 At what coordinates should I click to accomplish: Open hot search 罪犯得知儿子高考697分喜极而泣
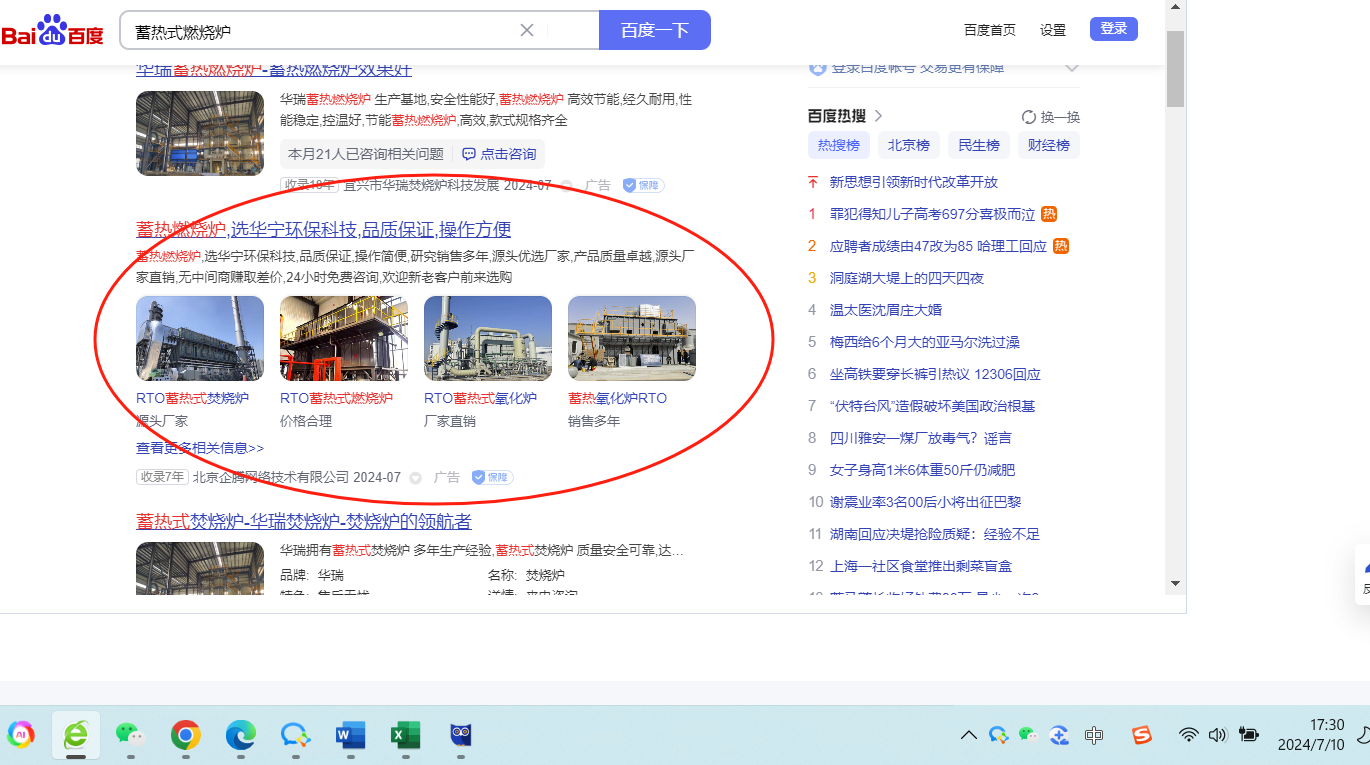[932, 214]
